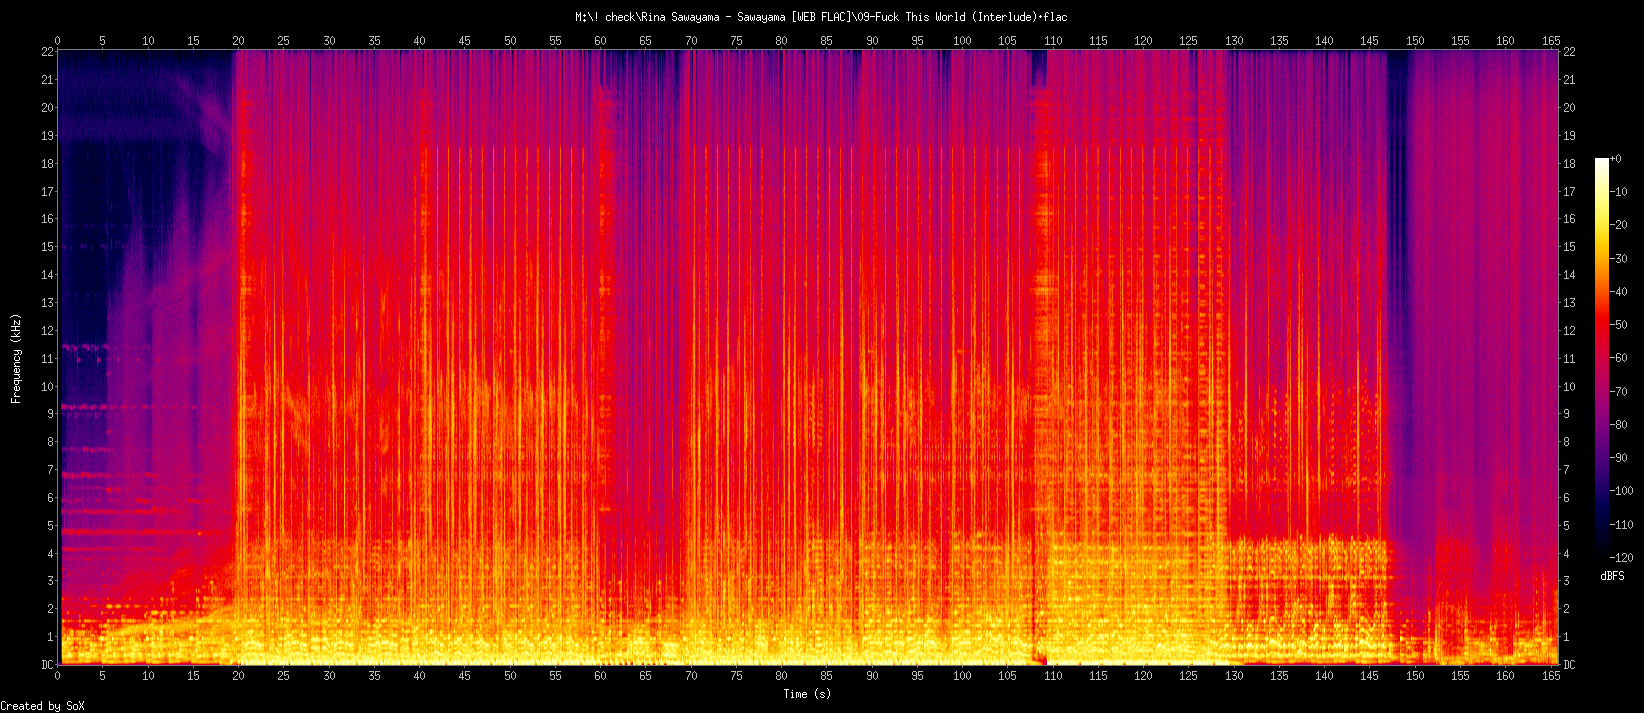The height and width of the screenshot is (713, 1644).
Task: Click '110' on the top time axis
Action: point(1053,41)
